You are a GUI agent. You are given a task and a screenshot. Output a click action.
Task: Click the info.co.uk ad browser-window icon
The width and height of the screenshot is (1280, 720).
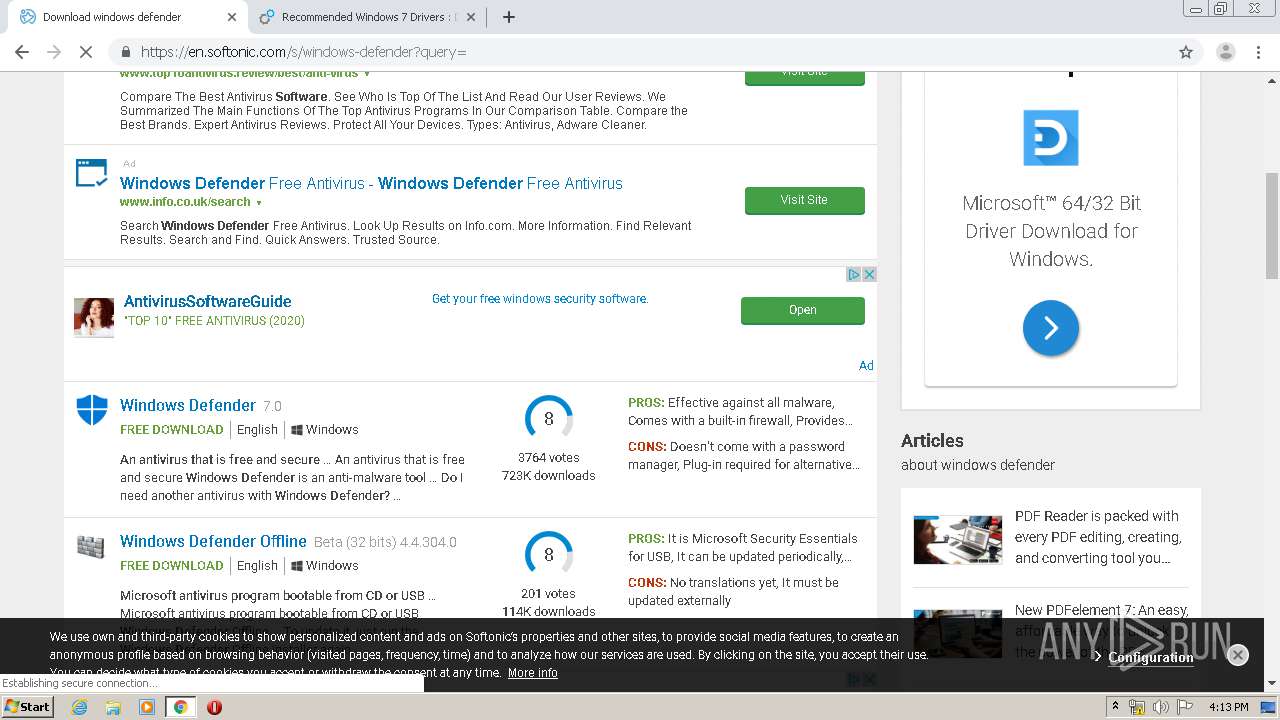click(x=91, y=172)
